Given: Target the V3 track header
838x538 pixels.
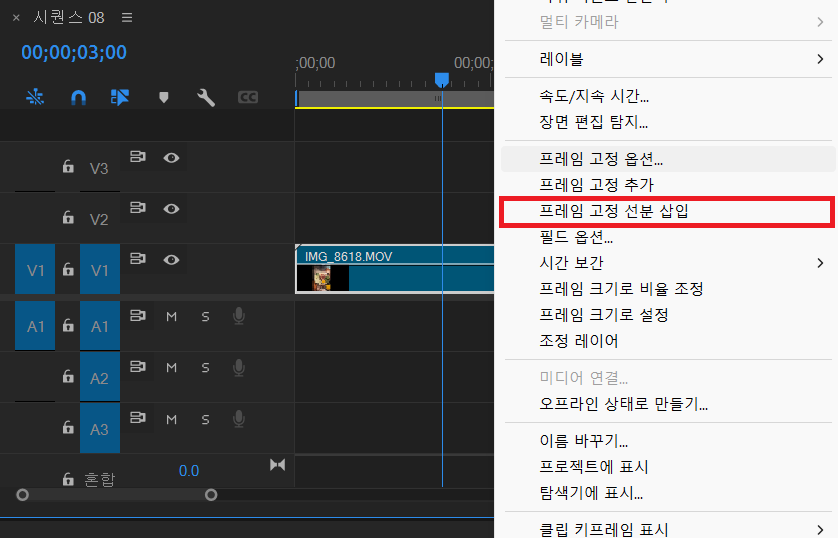Looking at the screenshot, I should coord(99,168).
